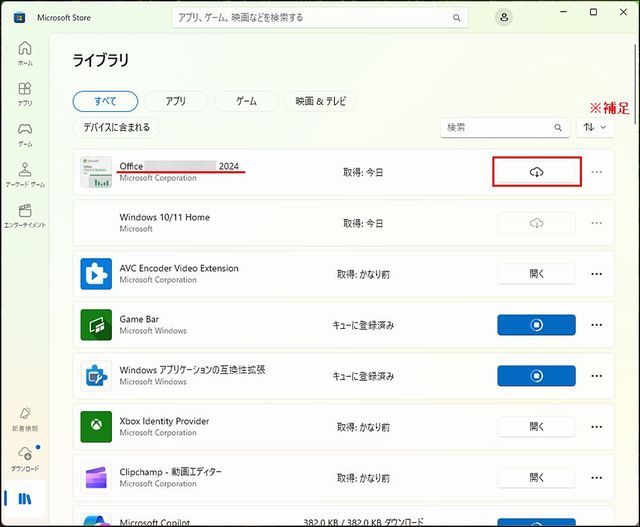Click Office 2024 取得: 今日 status
Screen dimensions: 640x527
pyautogui.click(x=363, y=172)
